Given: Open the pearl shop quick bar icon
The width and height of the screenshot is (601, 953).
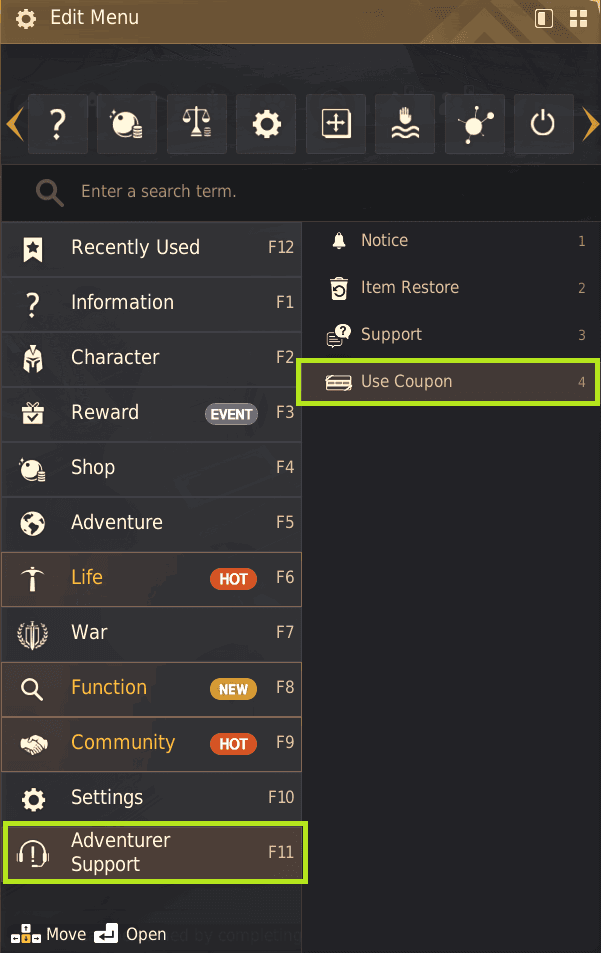Looking at the screenshot, I should point(127,124).
